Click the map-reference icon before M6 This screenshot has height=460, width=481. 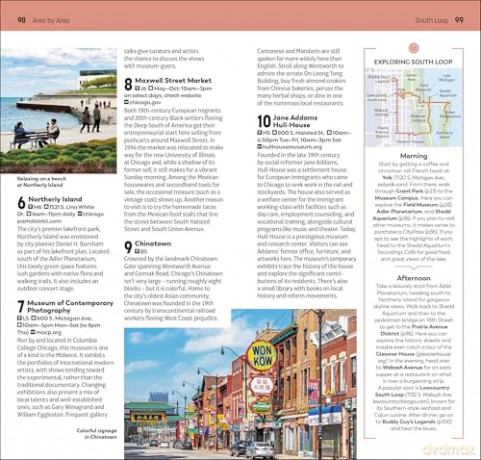click(x=31, y=207)
